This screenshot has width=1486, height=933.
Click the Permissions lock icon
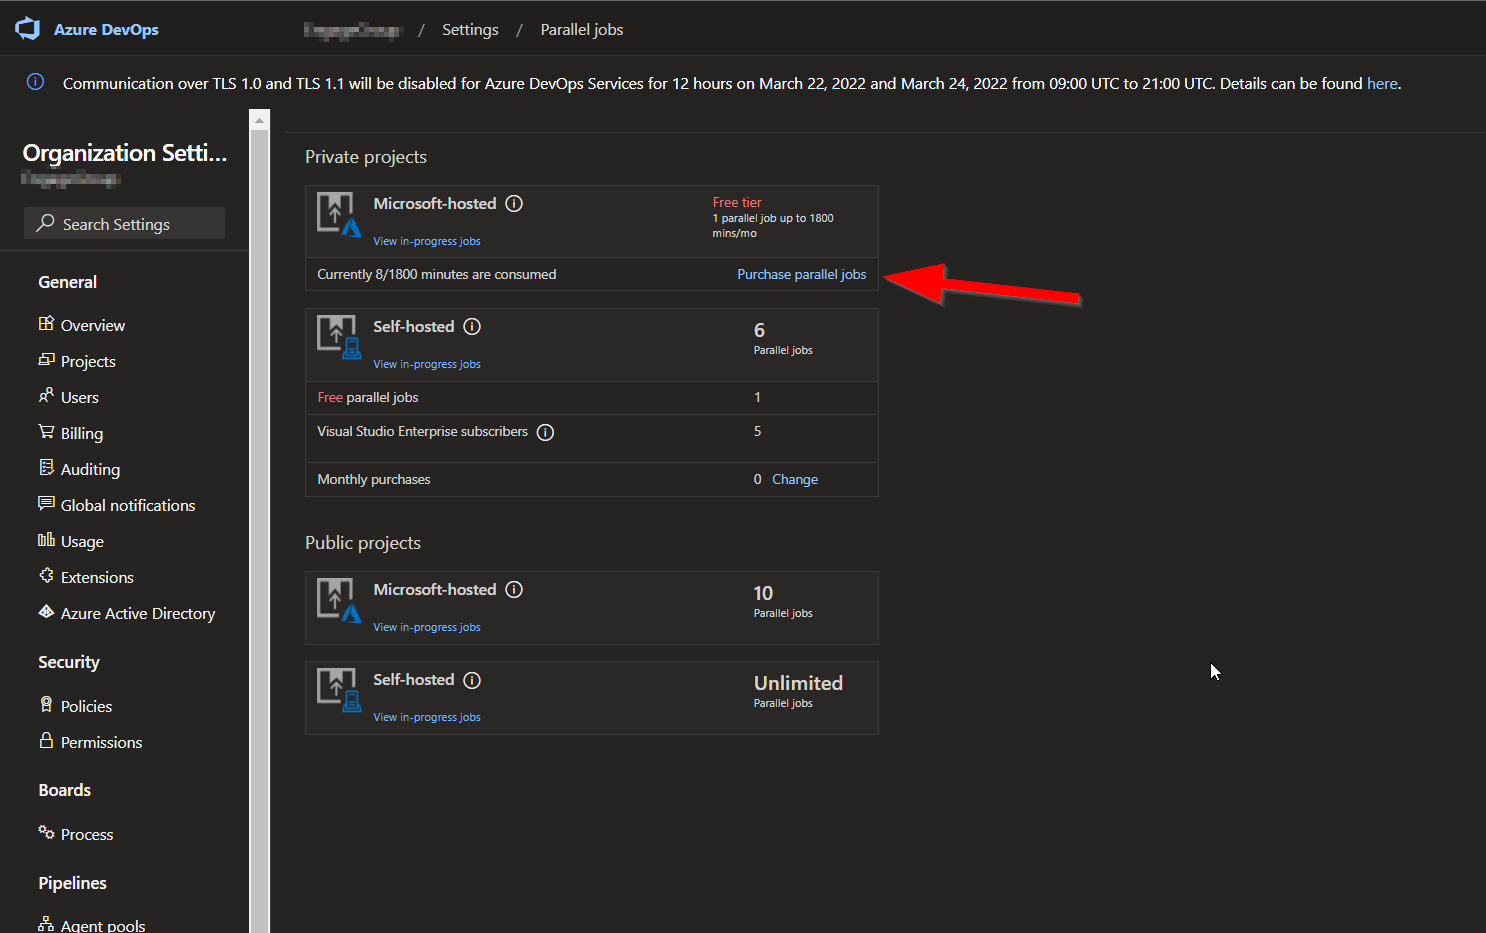click(46, 740)
